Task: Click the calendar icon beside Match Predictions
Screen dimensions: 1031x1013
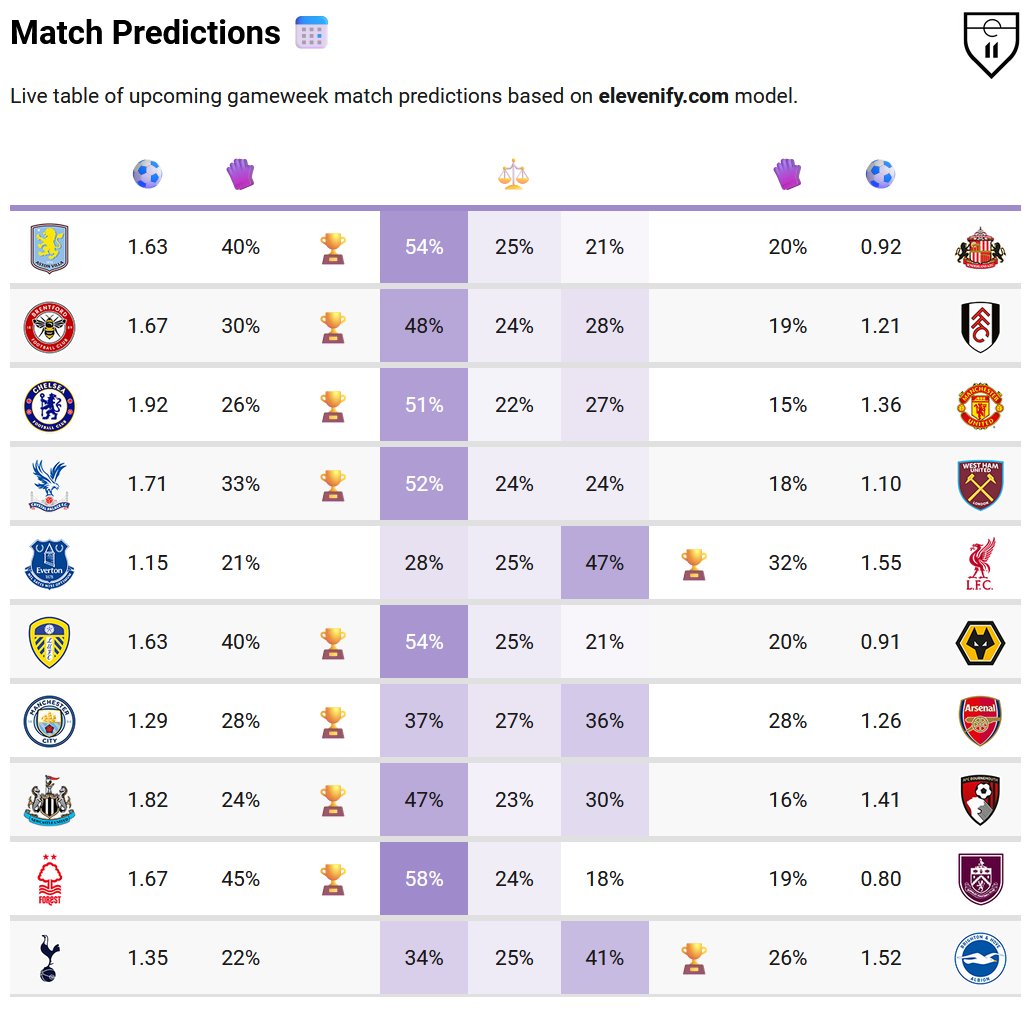Action: click(x=312, y=33)
